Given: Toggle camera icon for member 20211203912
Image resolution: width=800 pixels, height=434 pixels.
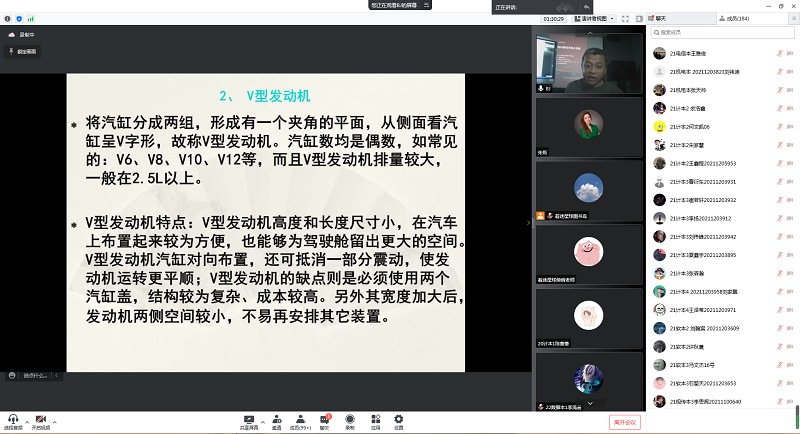Looking at the screenshot, I should (x=790, y=218).
